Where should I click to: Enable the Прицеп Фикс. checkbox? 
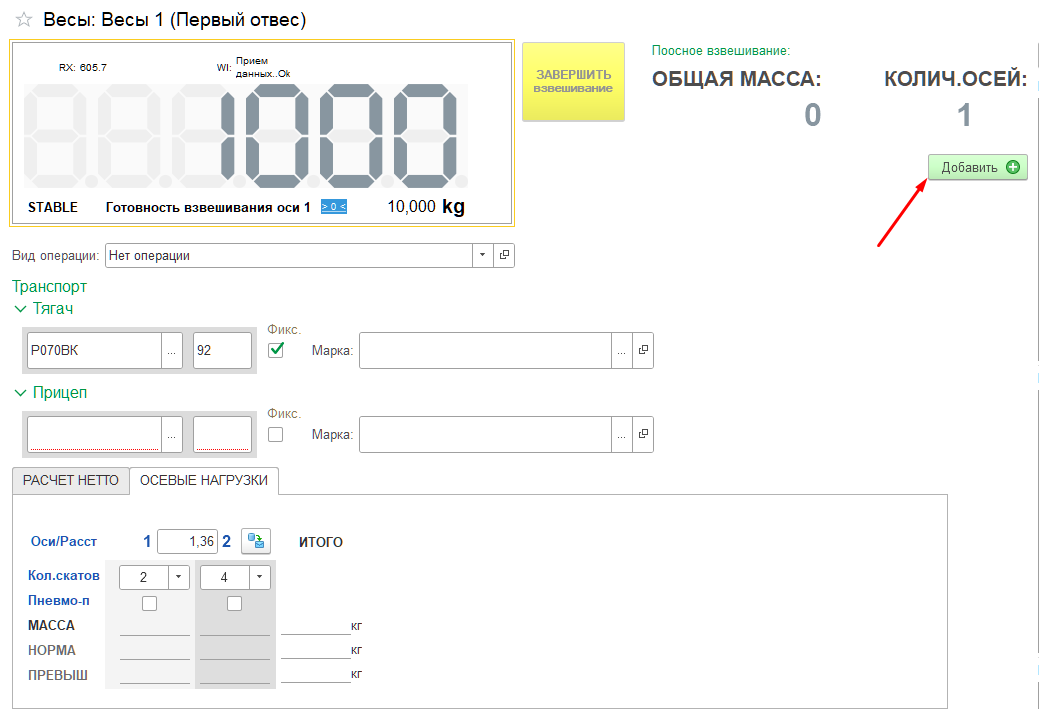(x=276, y=434)
